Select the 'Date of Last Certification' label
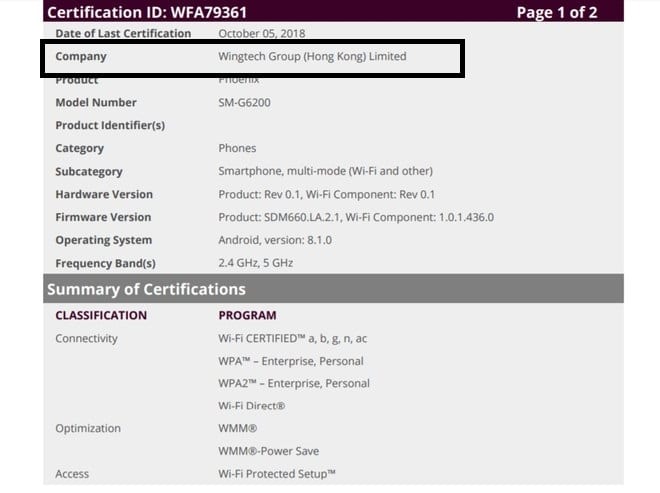The image size is (660, 493). tap(123, 33)
